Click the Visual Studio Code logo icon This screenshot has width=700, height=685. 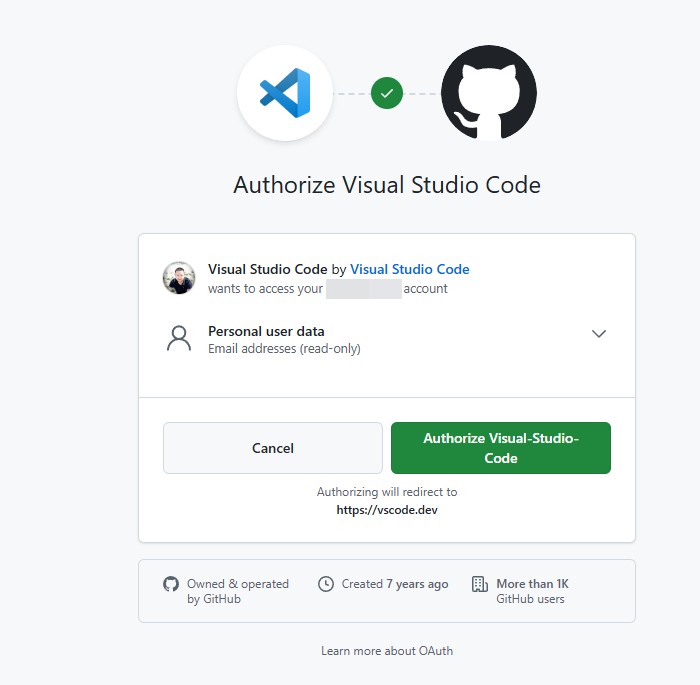click(x=285, y=93)
